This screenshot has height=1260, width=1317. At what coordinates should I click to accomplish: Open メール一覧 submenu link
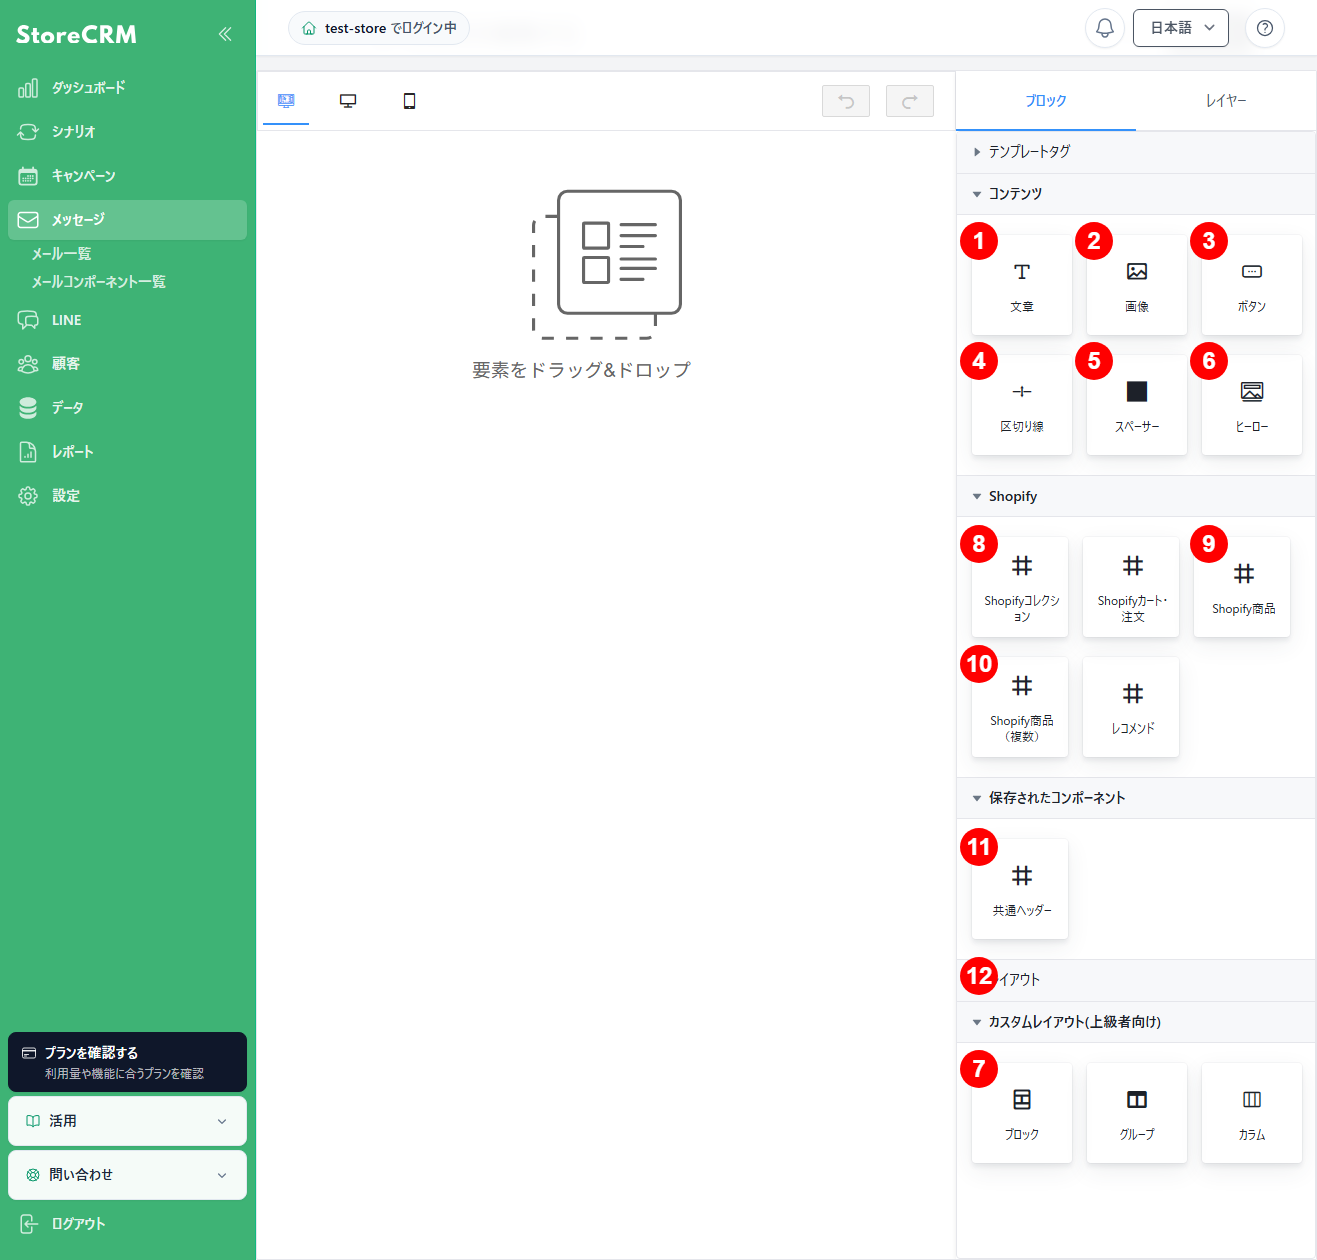coord(61,254)
